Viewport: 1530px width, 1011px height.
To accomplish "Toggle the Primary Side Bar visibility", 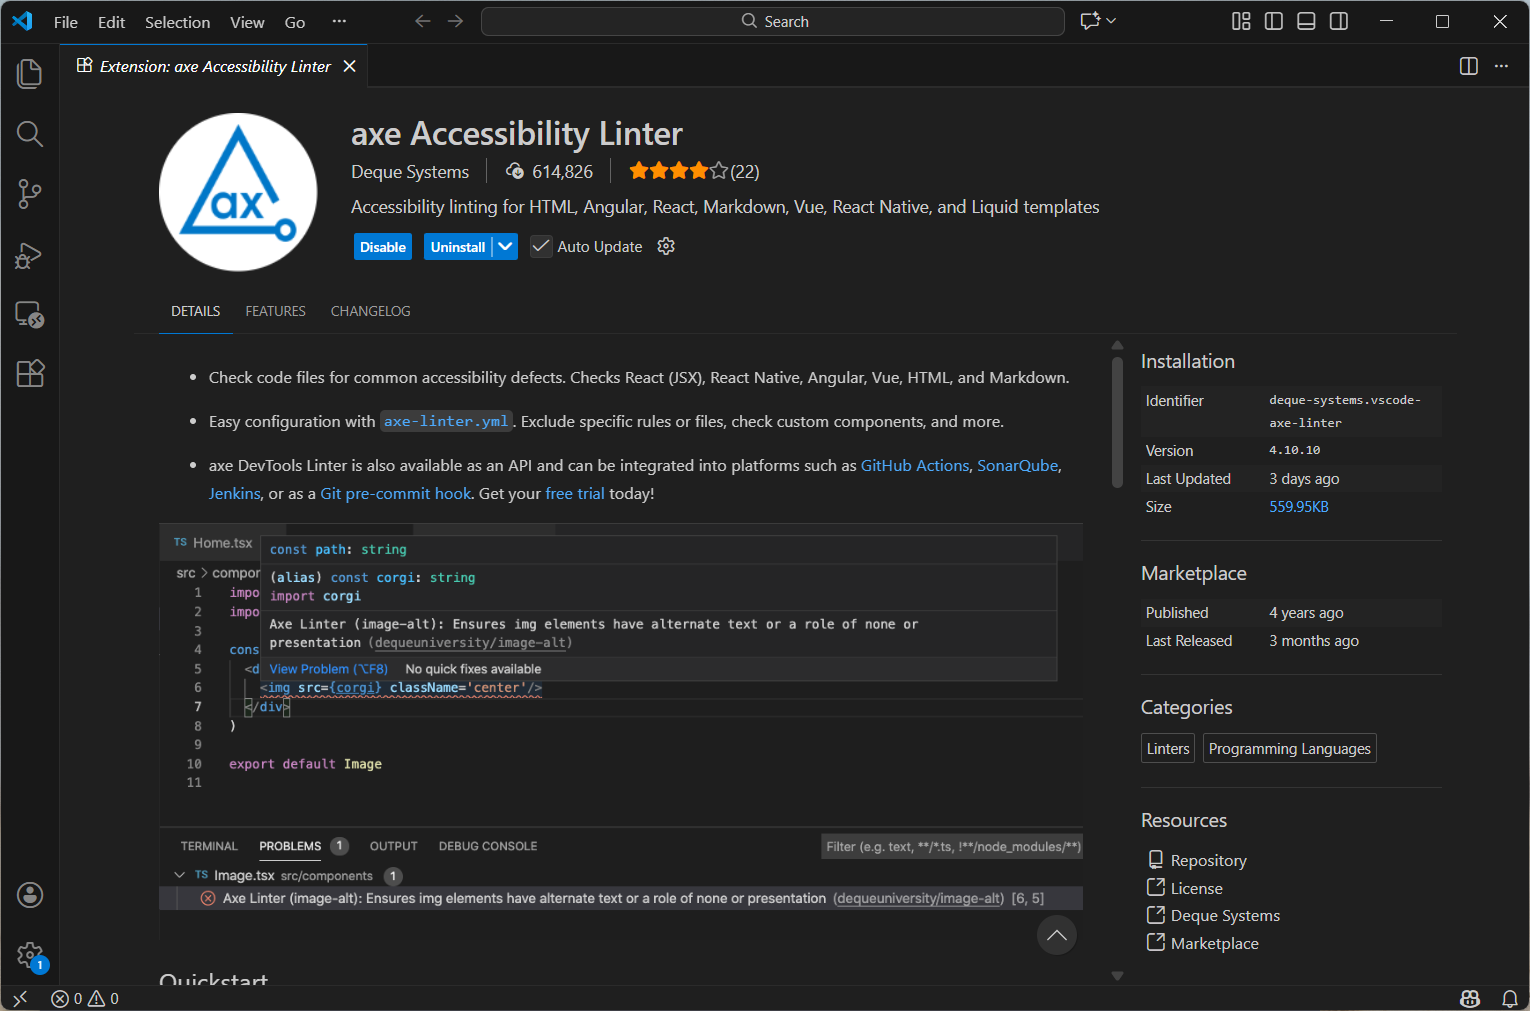I will pyautogui.click(x=1273, y=20).
